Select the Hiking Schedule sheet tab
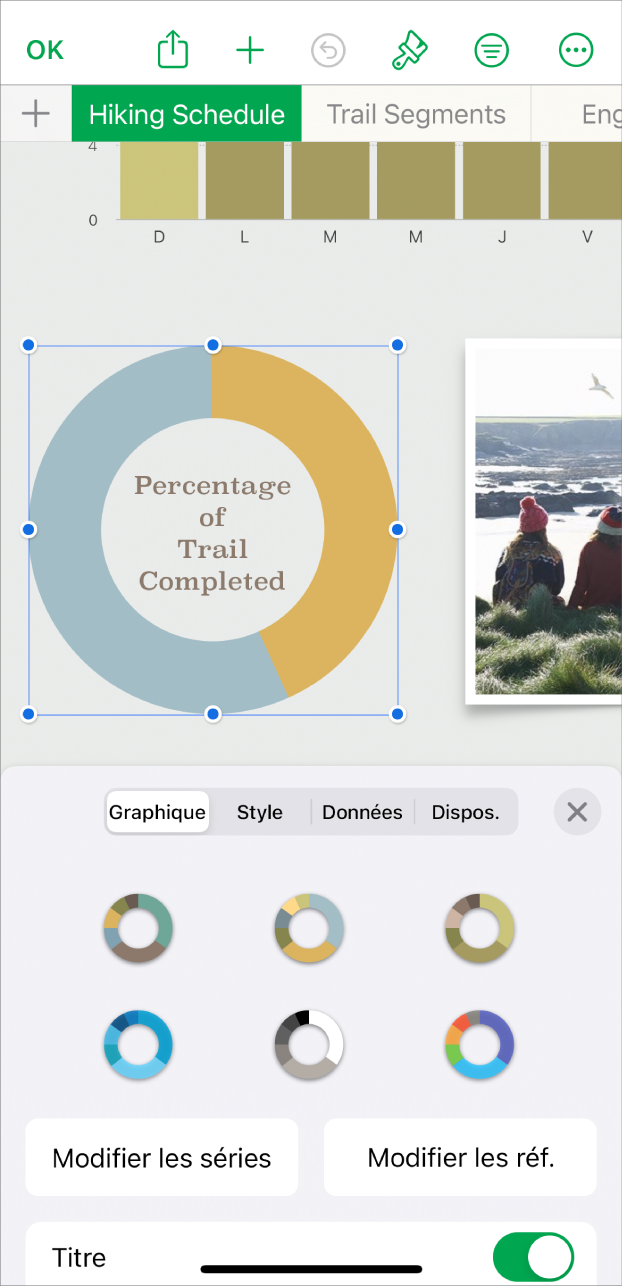622x1287 pixels. click(187, 114)
